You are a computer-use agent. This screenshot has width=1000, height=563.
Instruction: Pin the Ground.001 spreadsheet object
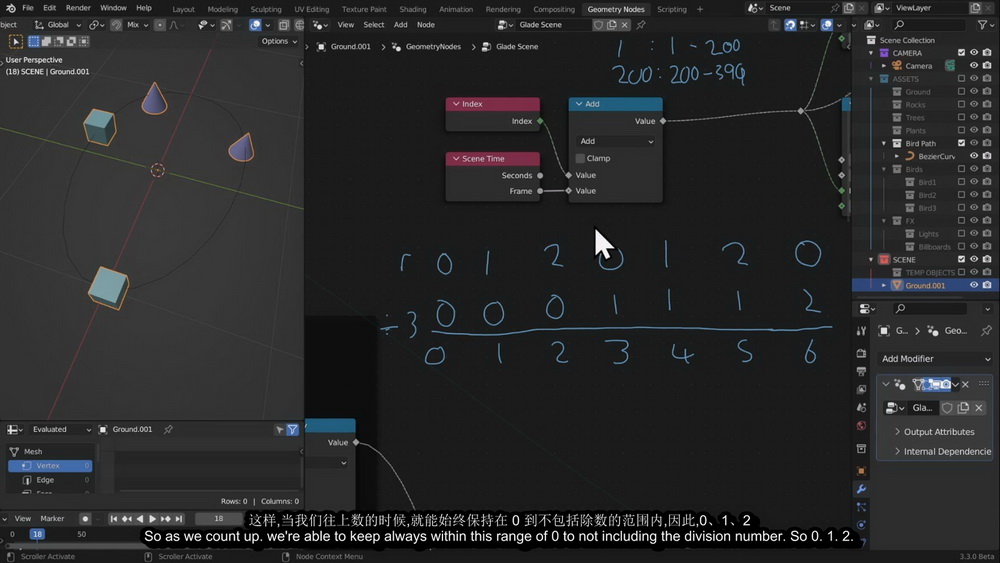click(x=168, y=430)
